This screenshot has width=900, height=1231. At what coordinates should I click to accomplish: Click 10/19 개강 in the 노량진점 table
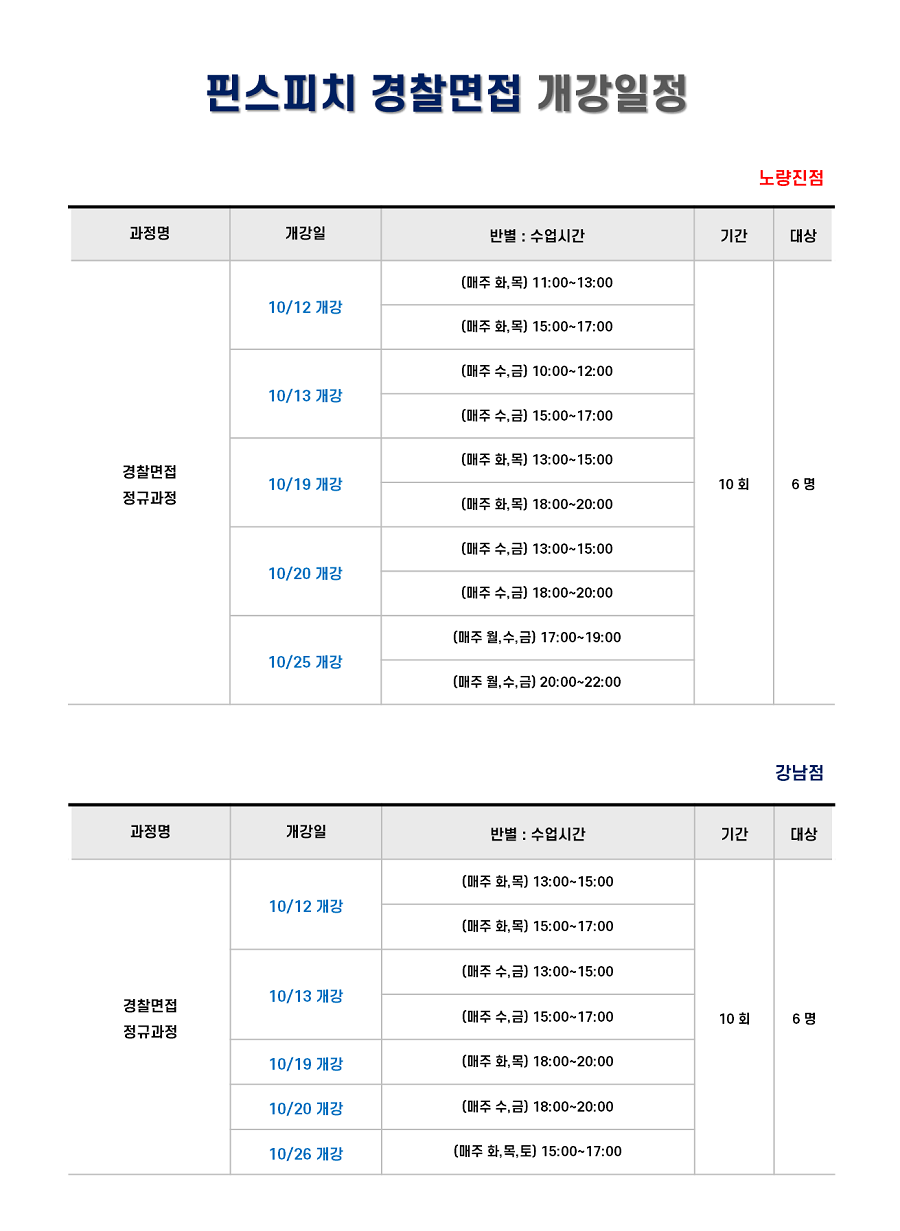point(305,484)
